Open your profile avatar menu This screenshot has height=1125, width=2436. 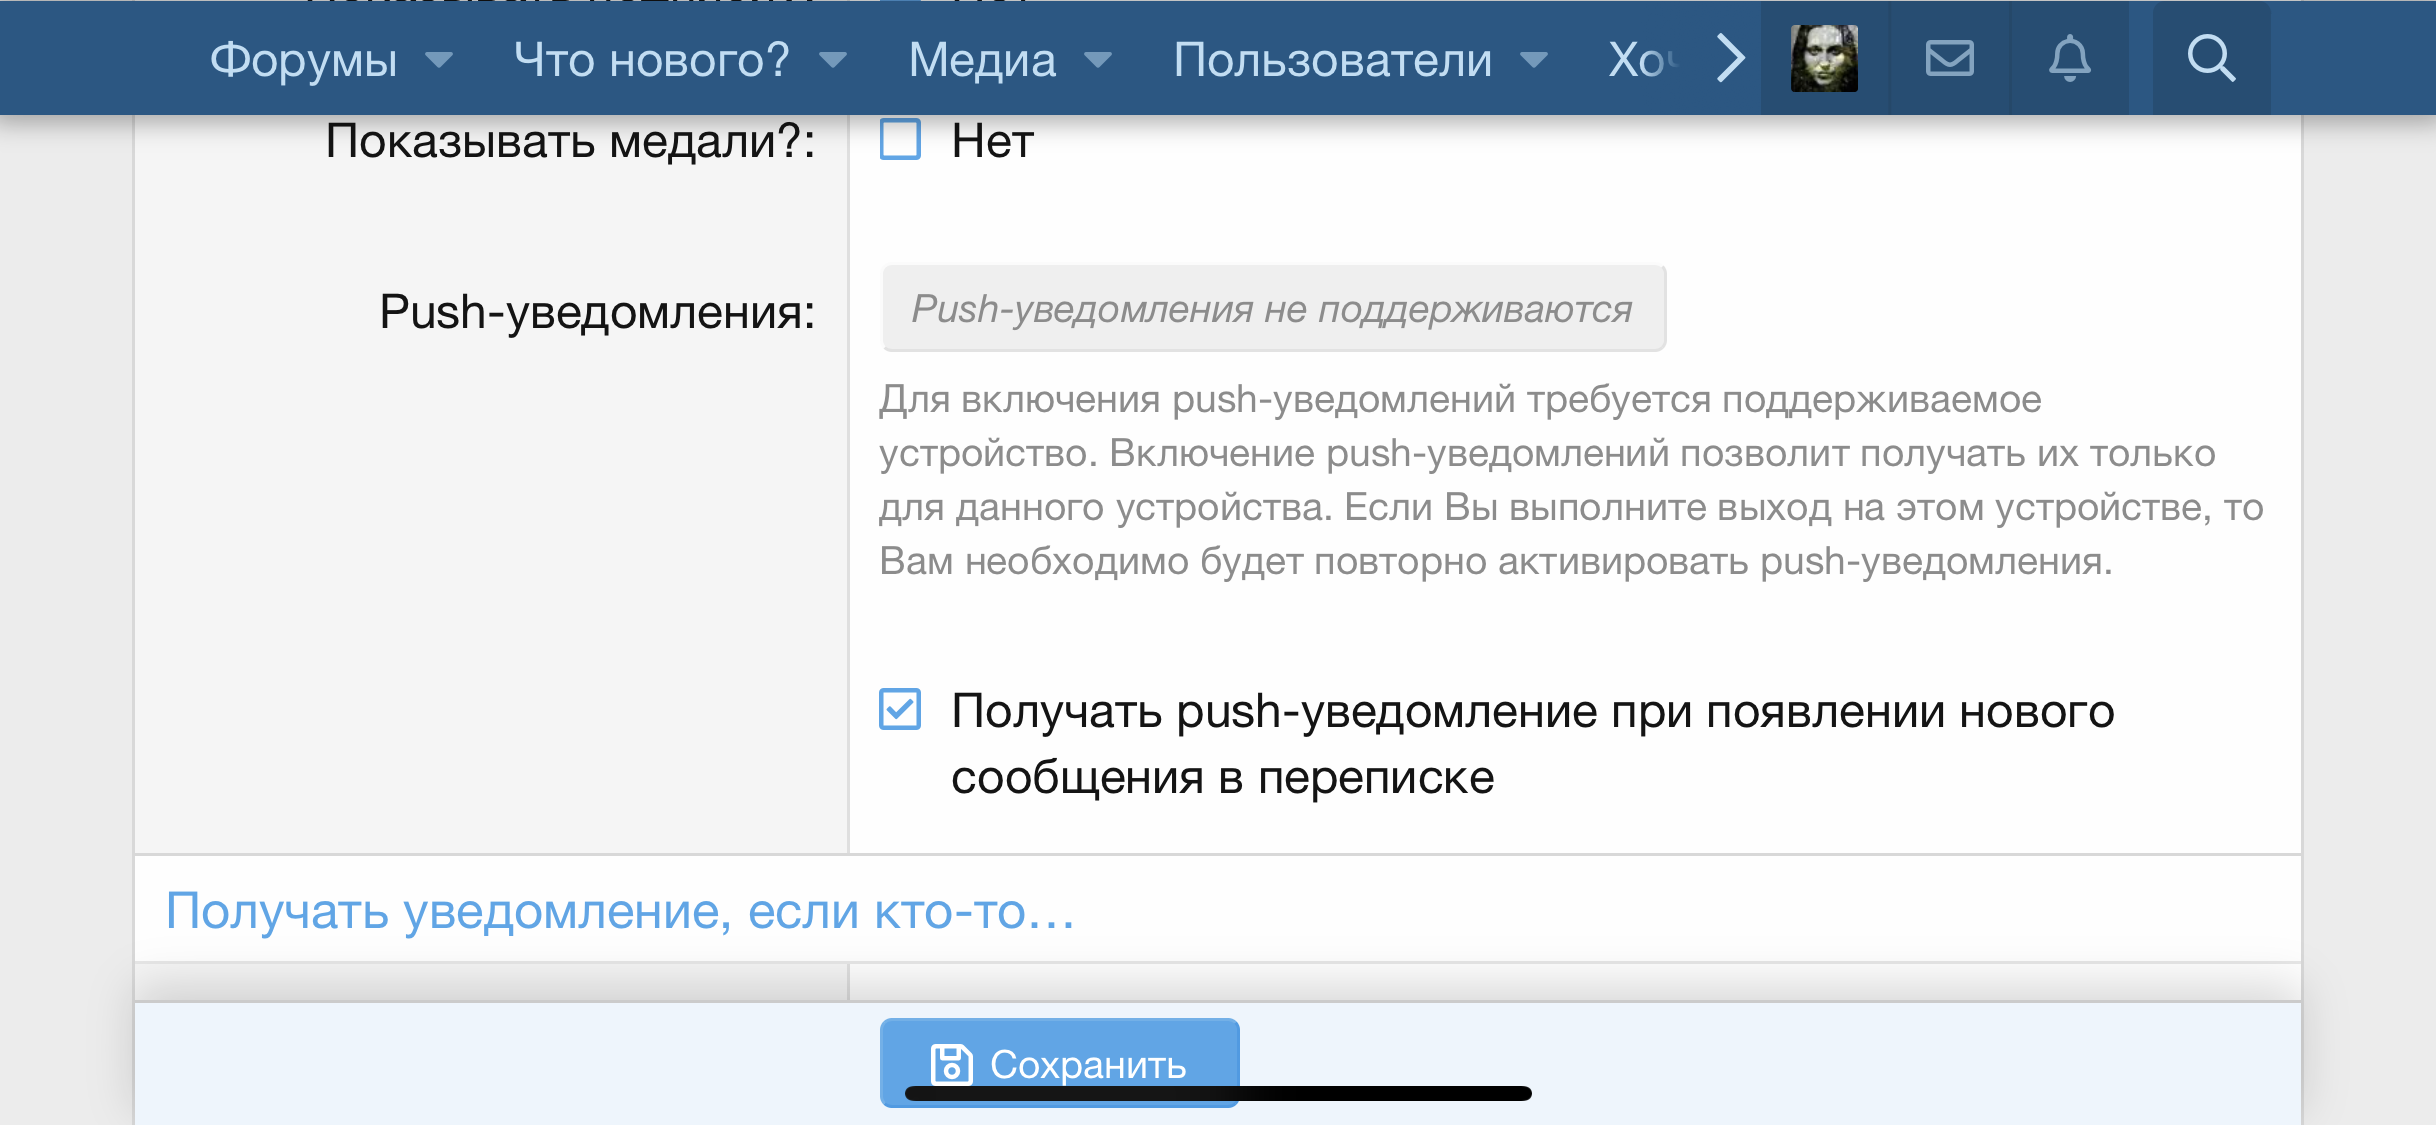(x=1823, y=58)
